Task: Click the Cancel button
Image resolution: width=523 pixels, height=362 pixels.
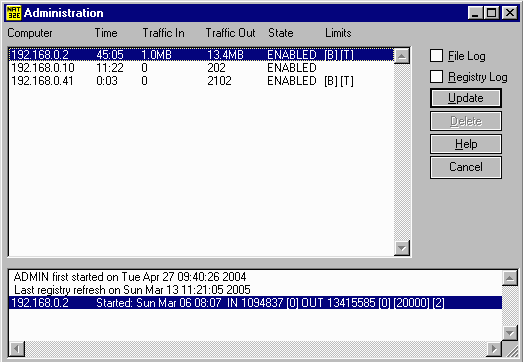Action: coord(466,167)
